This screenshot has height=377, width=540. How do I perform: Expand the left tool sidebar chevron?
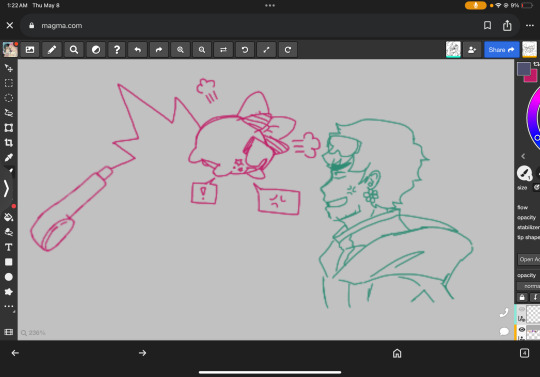click(x=6, y=188)
